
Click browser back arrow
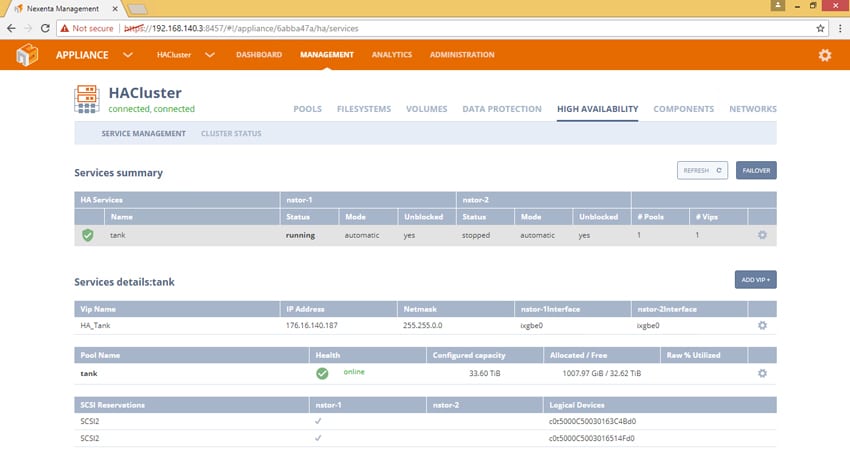[x=11, y=28]
